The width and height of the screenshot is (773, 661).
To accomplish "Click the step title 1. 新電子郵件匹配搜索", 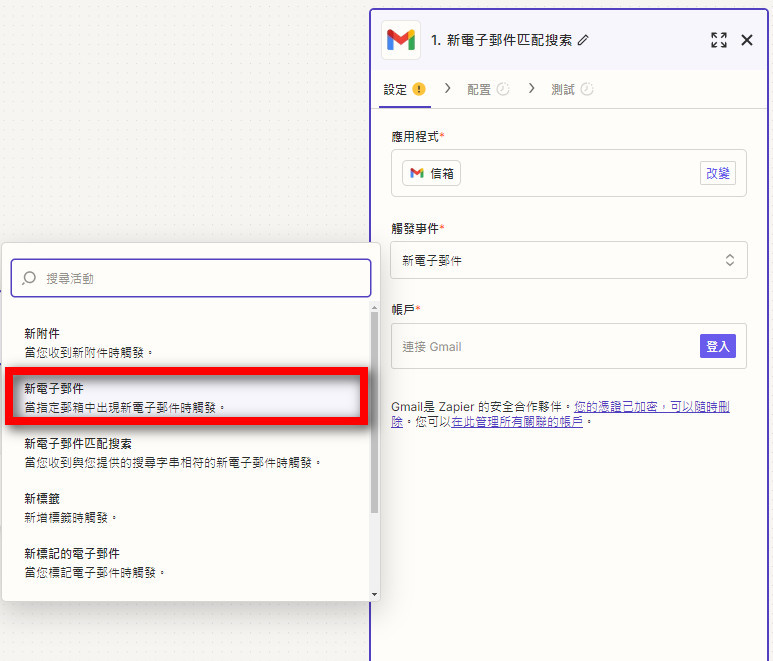I will (x=501, y=40).
